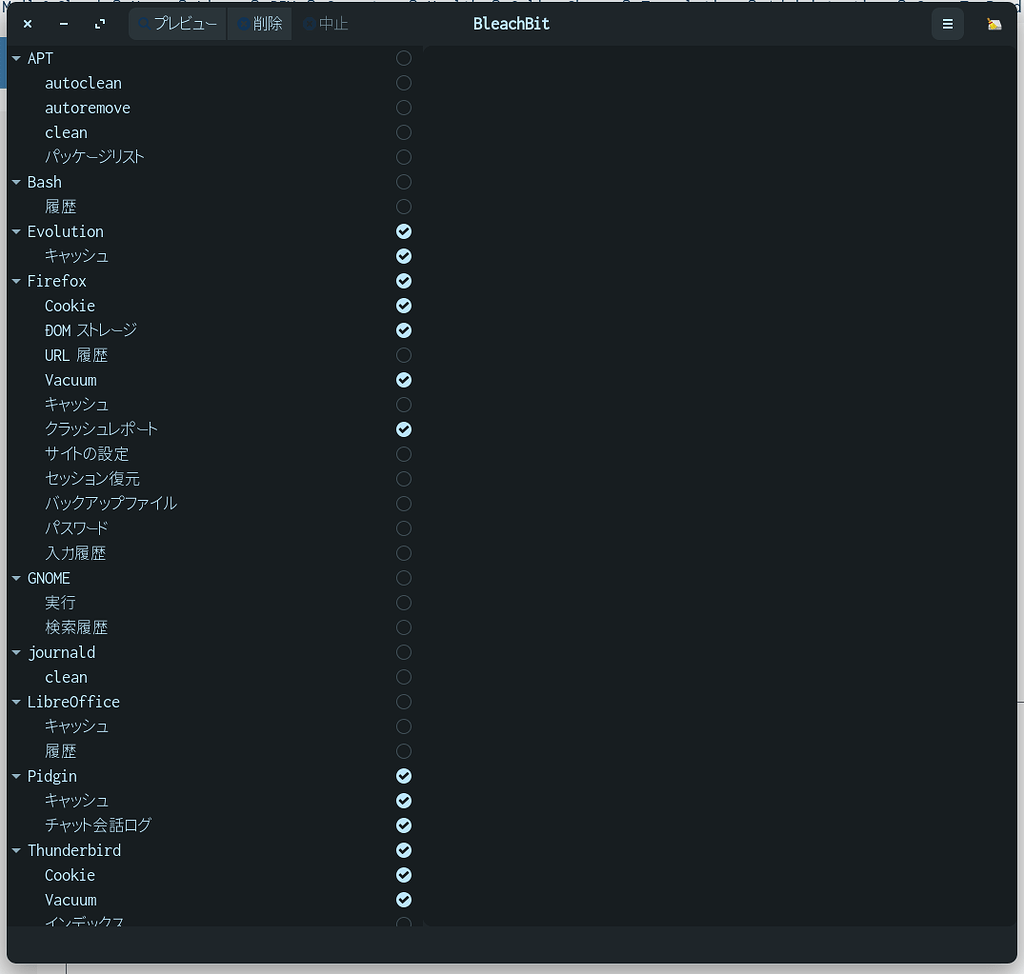Open the hamburger menu in the header bar
This screenshot has width=1024, height=974.
click(x=947, y=23)
